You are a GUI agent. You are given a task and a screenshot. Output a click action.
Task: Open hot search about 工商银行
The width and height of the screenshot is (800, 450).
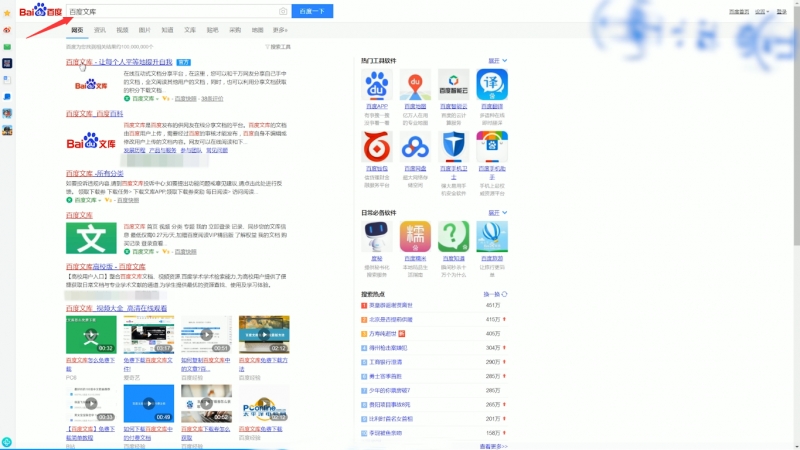[x=386, y=362]
